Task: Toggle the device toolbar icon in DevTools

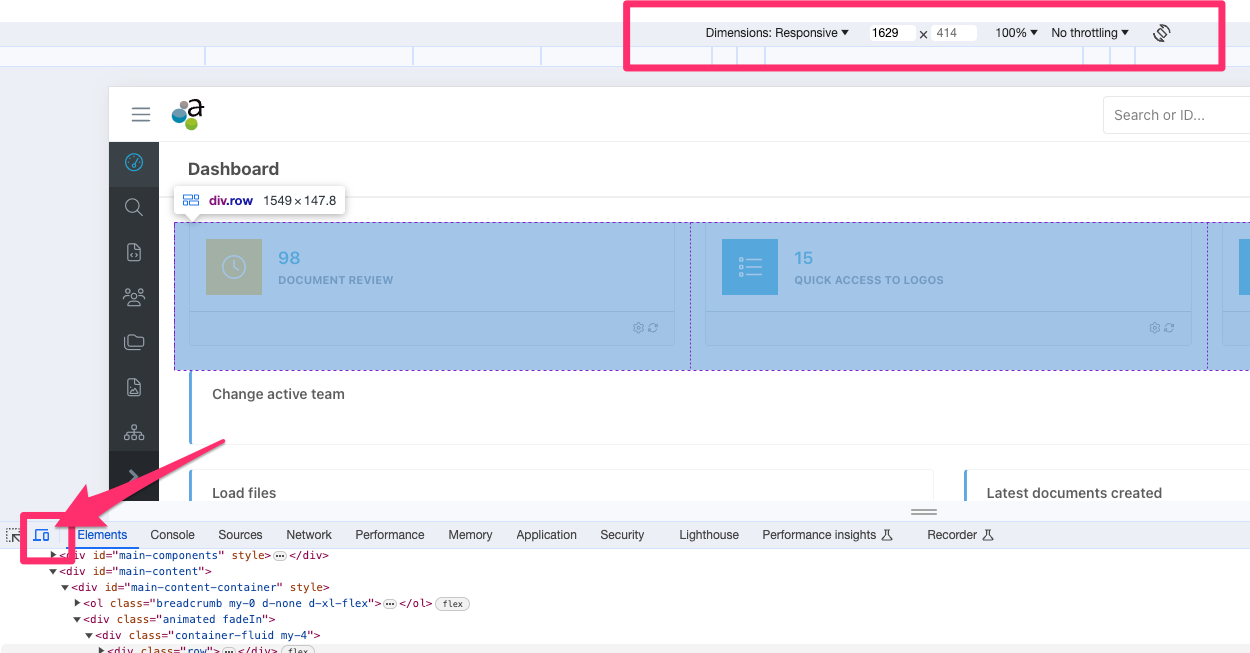Action: [x=41, y=536]
